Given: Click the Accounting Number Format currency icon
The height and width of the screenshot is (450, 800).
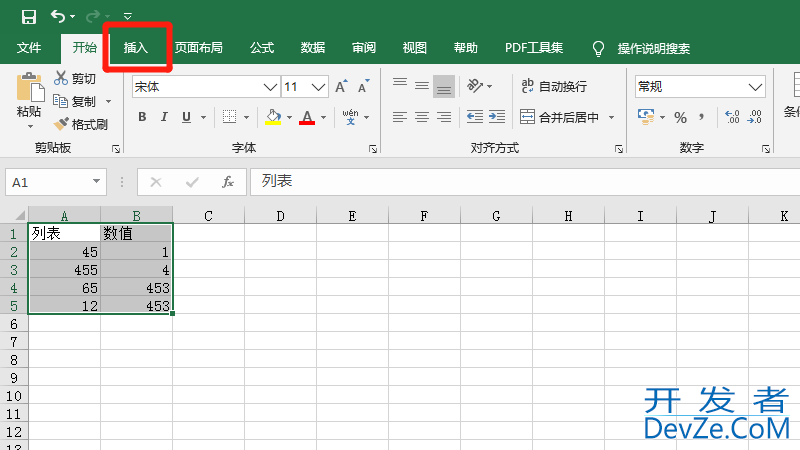Looking at the screenshot, I should coord(646,117).
